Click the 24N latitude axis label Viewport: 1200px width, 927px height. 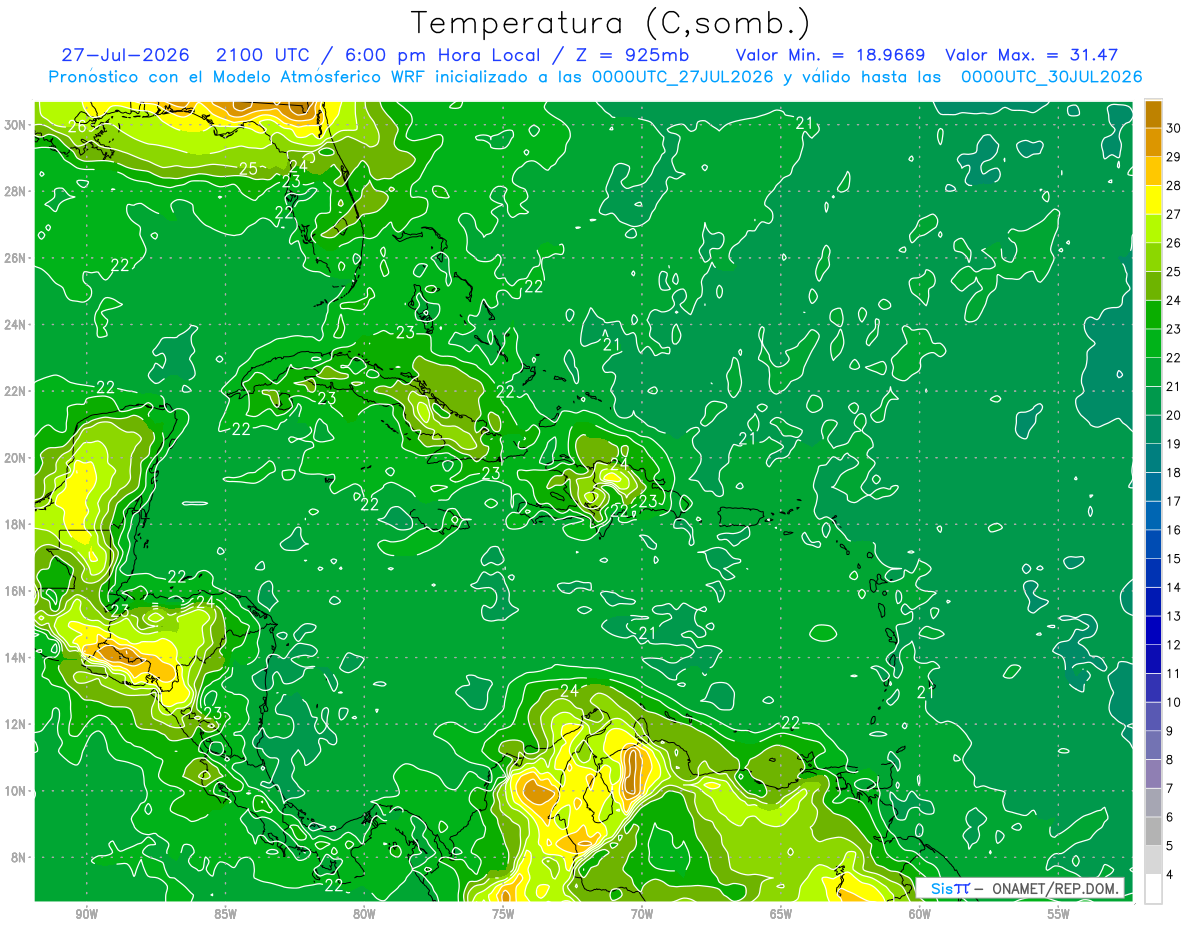click(x=17, y=325)
